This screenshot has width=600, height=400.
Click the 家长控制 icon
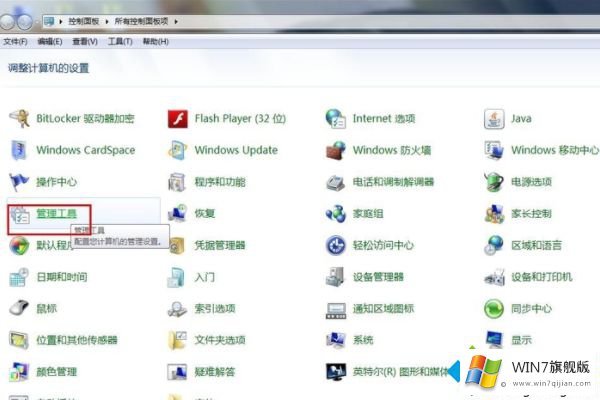[494, 214]
